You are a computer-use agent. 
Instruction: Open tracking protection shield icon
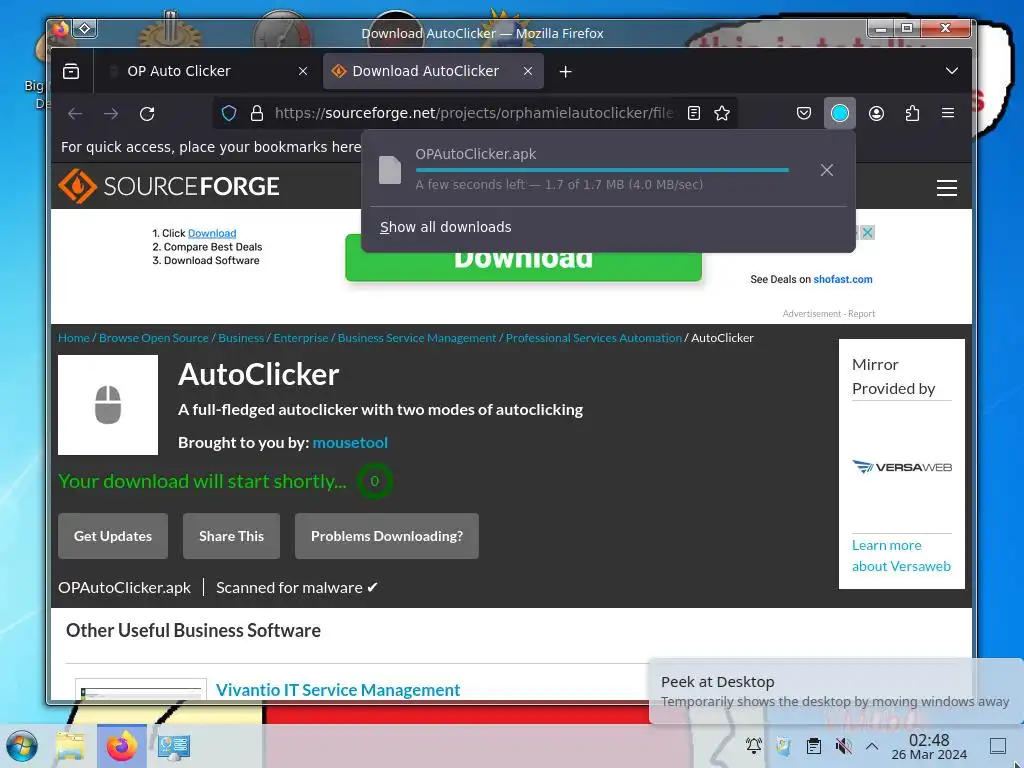229,113
